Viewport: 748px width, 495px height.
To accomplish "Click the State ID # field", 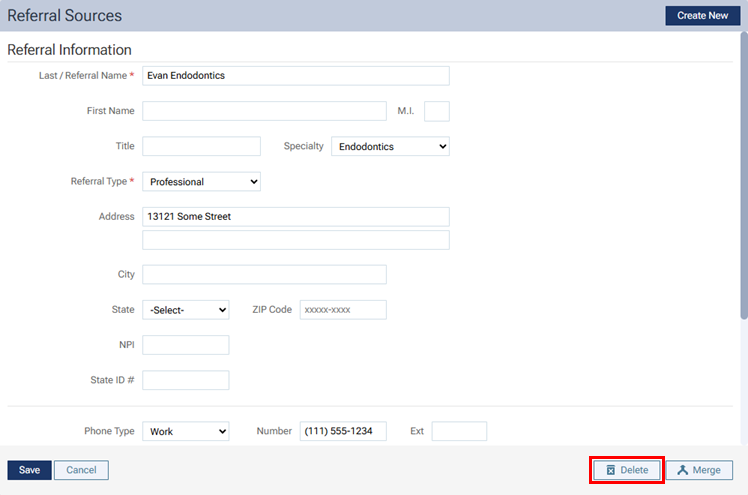I will coord(186,380).
